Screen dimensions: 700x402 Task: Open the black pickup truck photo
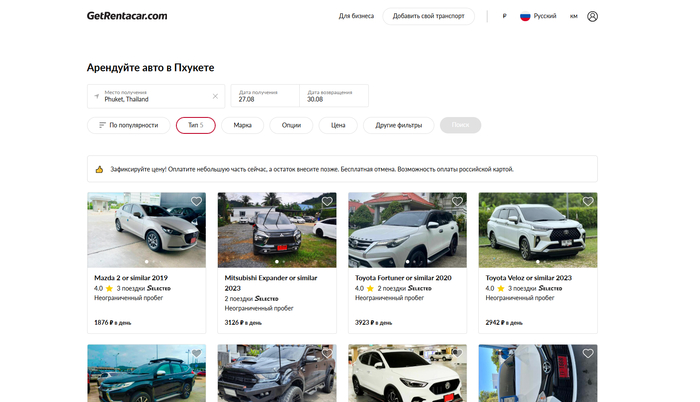(277, 373)
